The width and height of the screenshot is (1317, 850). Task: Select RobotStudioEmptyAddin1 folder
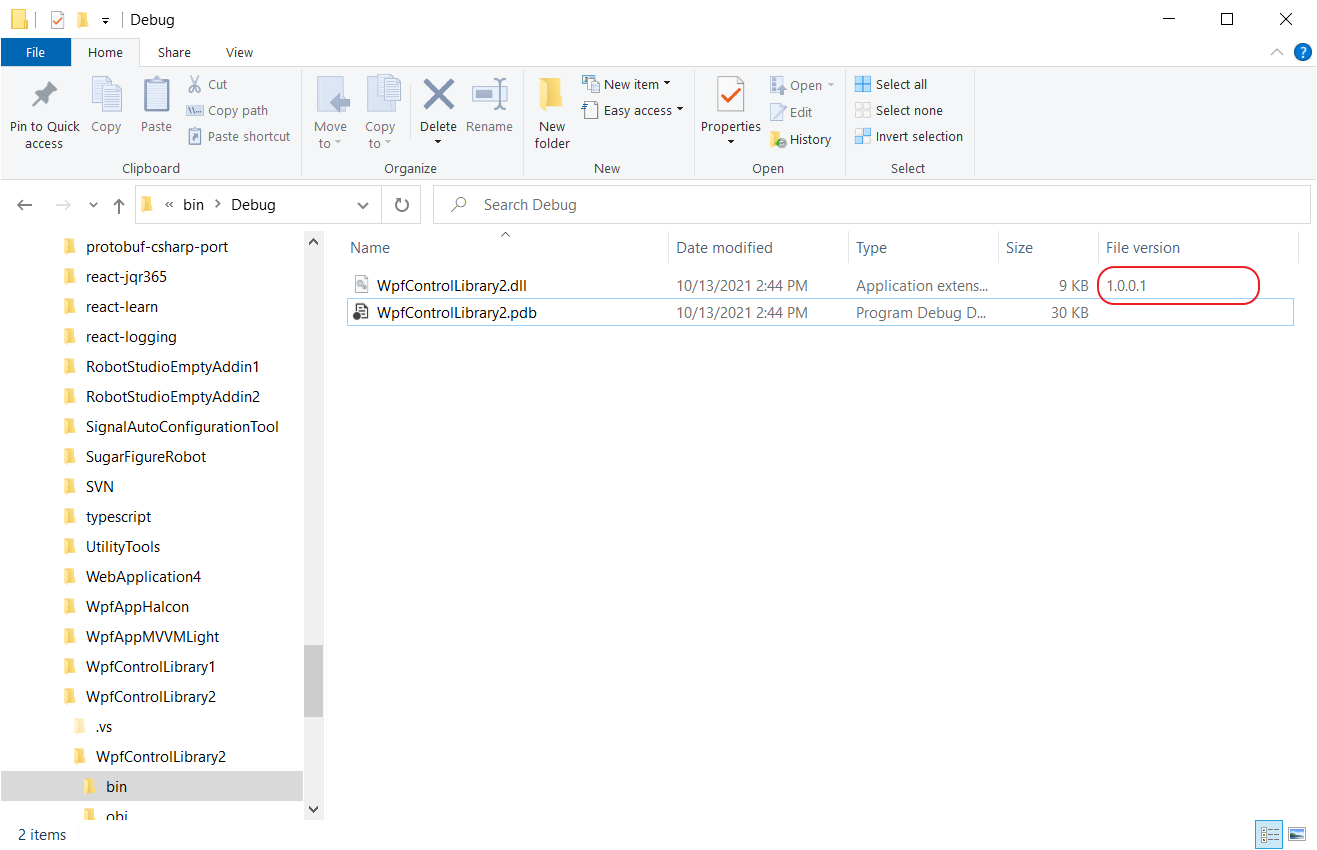tap(172, 367)
